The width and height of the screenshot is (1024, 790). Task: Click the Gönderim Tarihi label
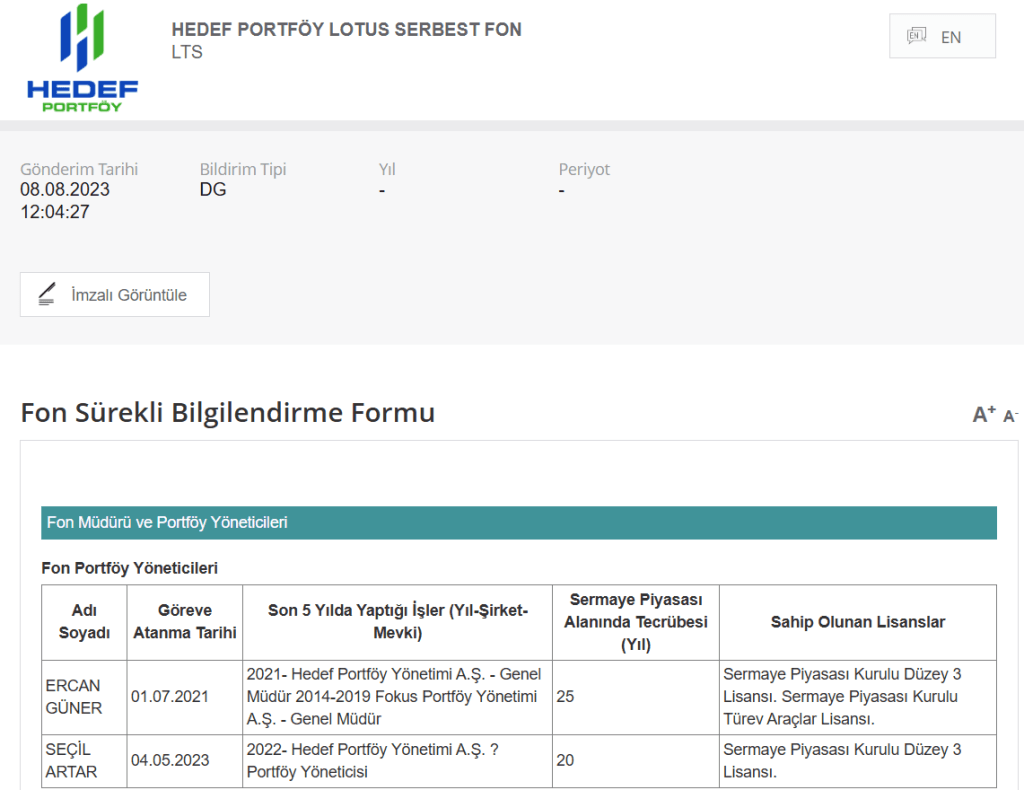79,169
